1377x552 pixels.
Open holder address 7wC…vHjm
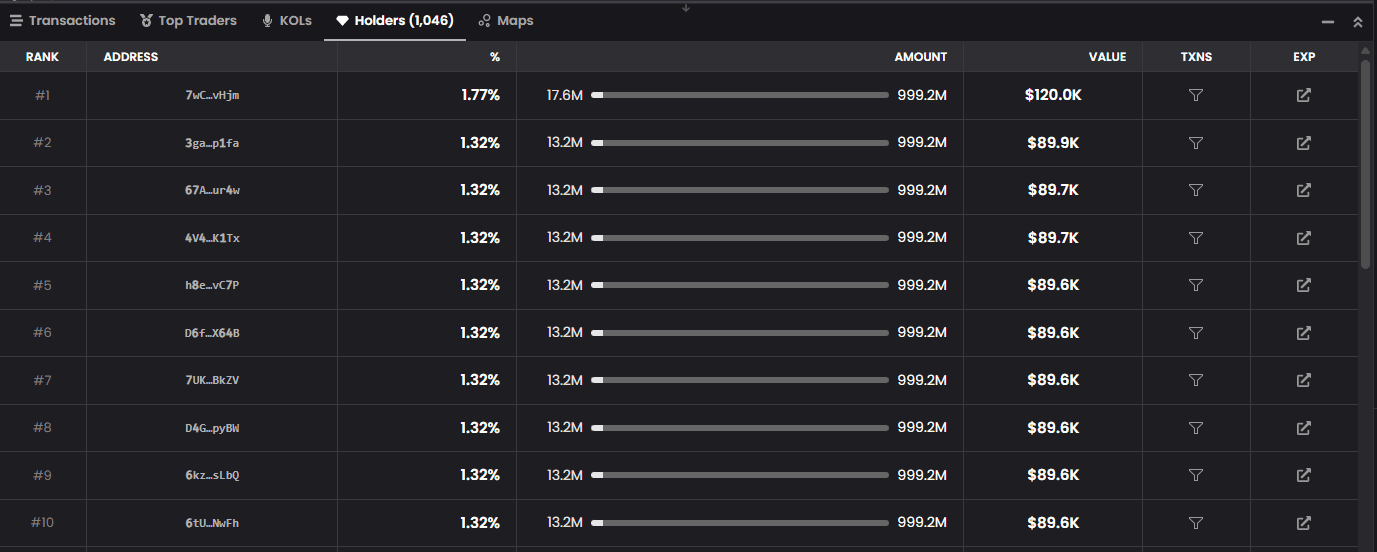pyautogui.click(x=212, y=95)
